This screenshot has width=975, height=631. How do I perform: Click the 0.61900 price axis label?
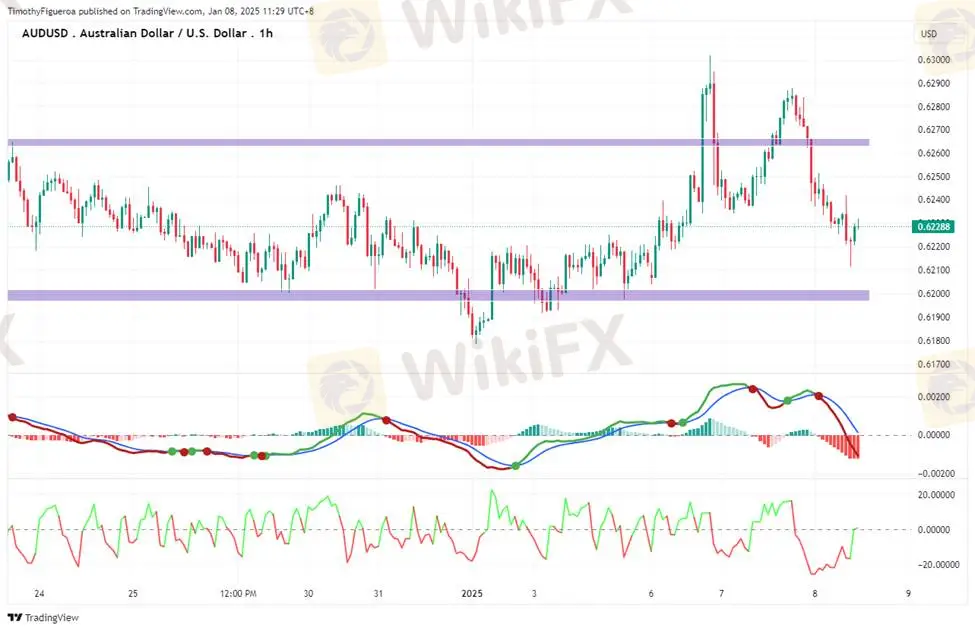point(934,317)
